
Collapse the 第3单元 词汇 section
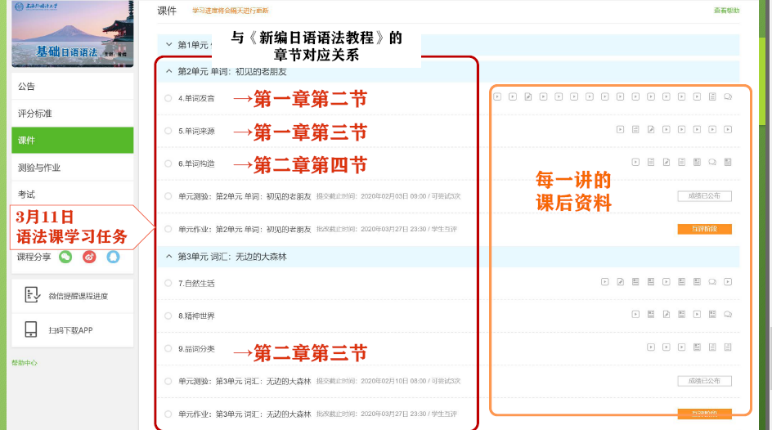point(168,257)
